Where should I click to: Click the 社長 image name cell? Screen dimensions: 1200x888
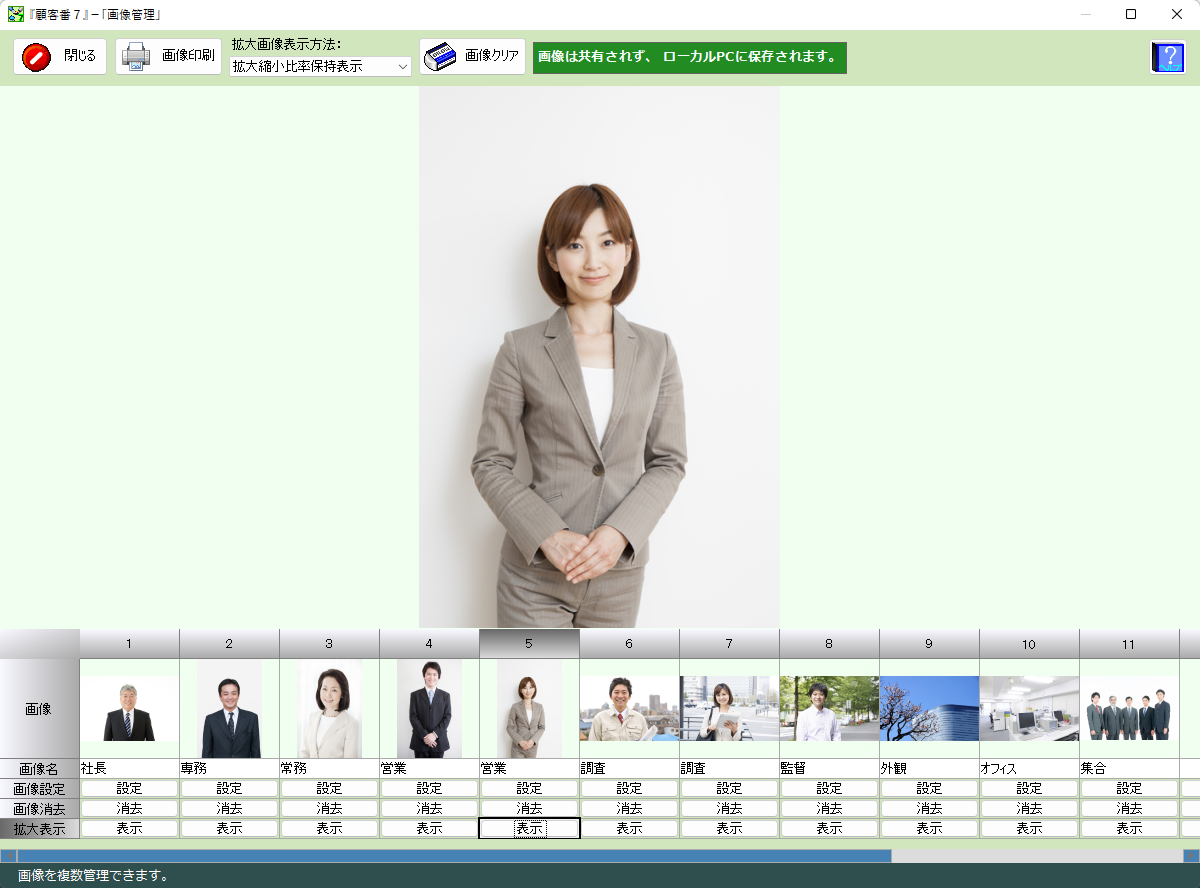coord(129,769)
